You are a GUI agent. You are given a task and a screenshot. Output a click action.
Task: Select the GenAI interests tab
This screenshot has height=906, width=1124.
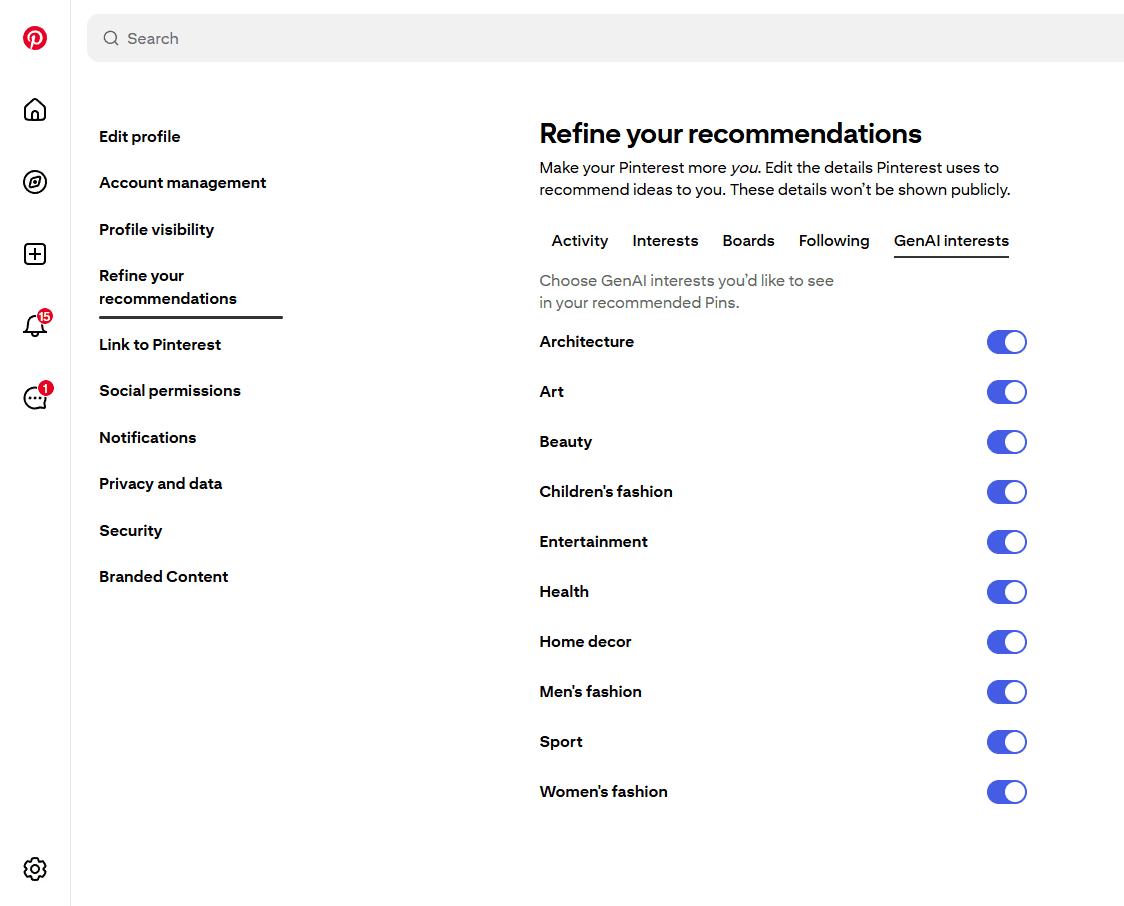click(951, 241)
